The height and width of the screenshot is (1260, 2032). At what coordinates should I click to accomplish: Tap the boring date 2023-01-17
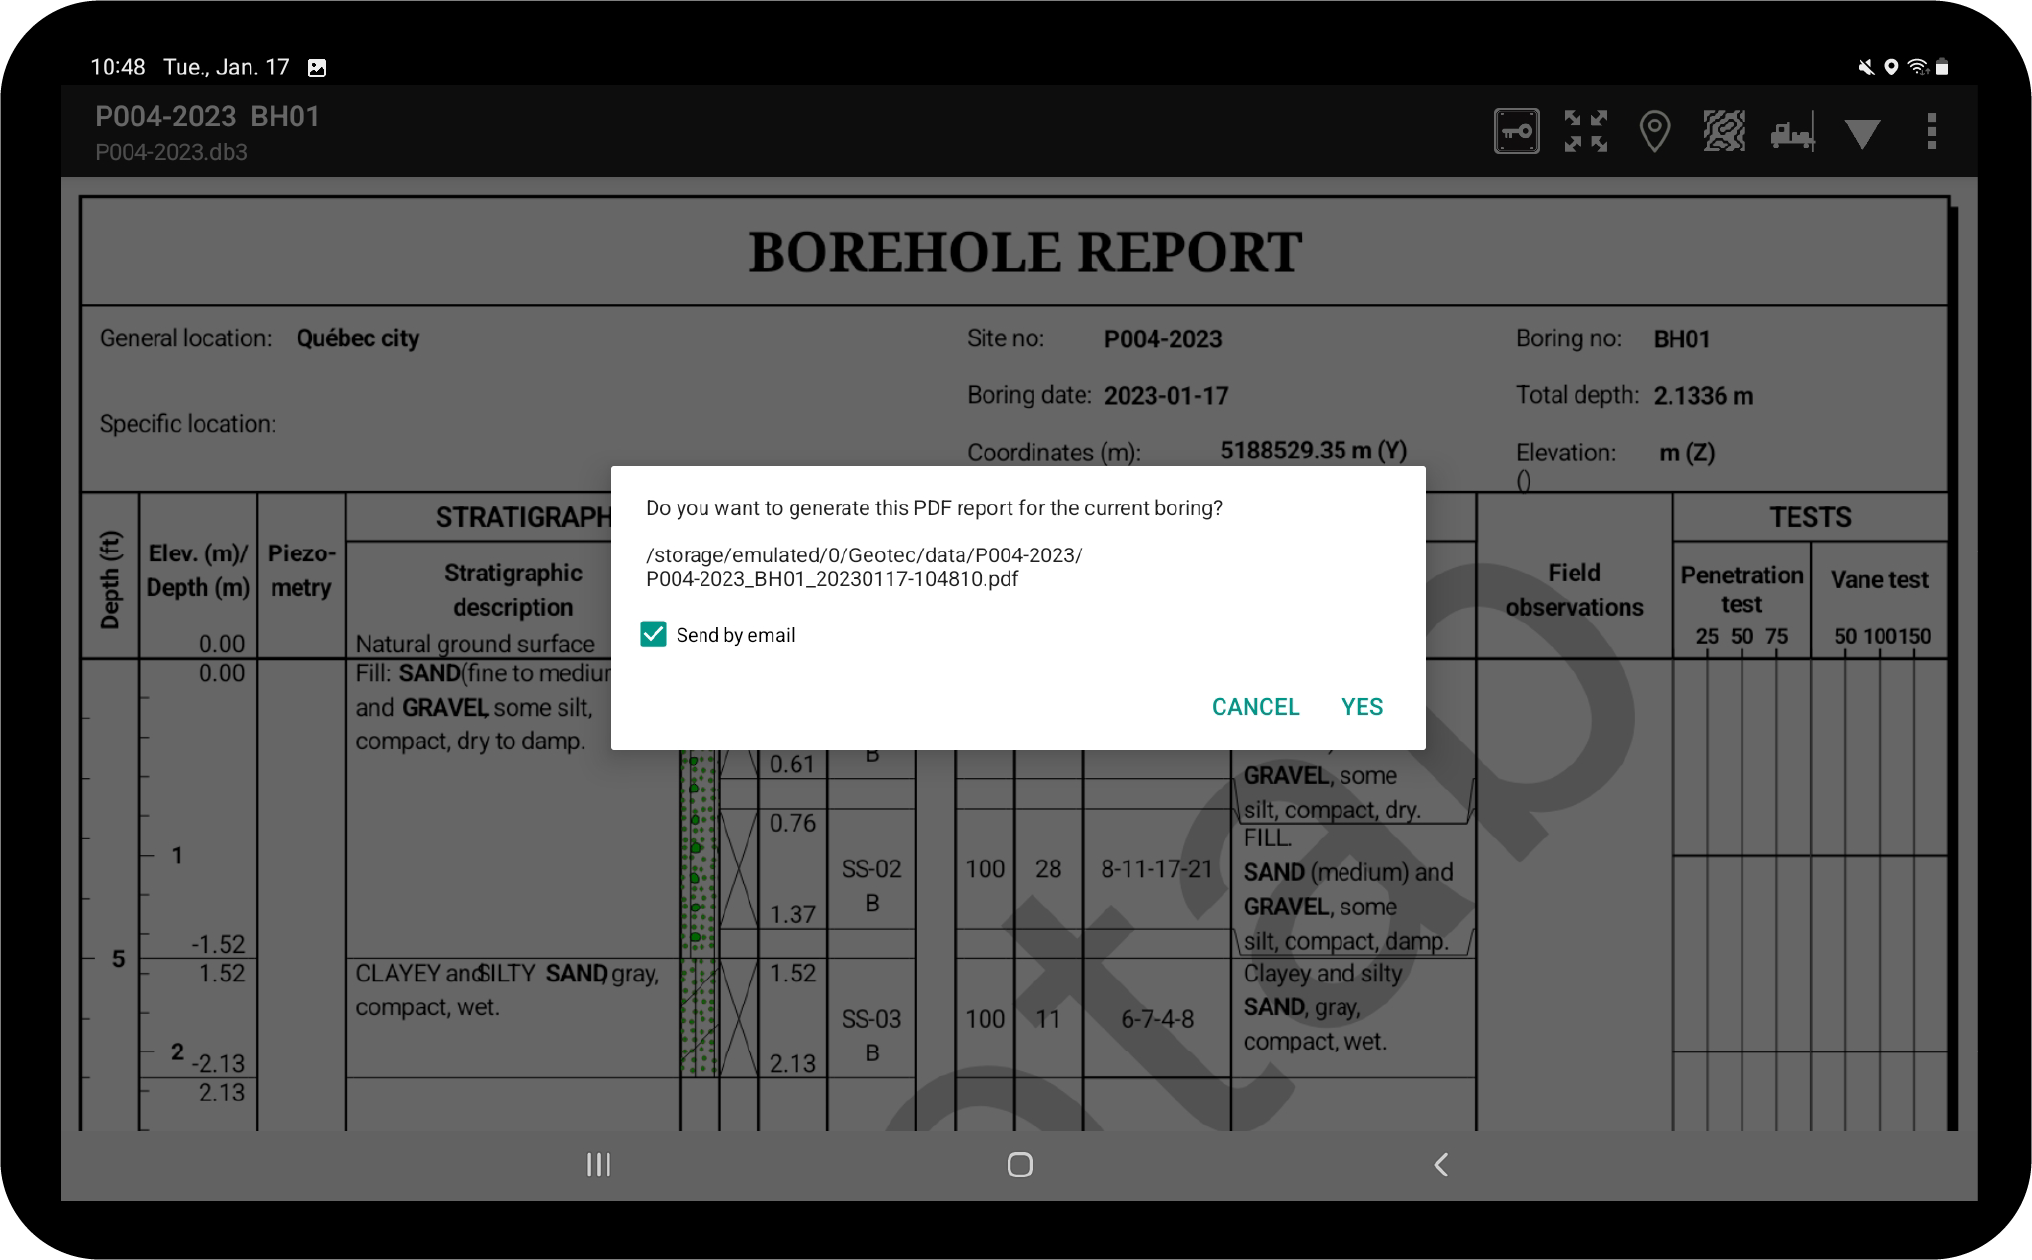[1166, 396]
